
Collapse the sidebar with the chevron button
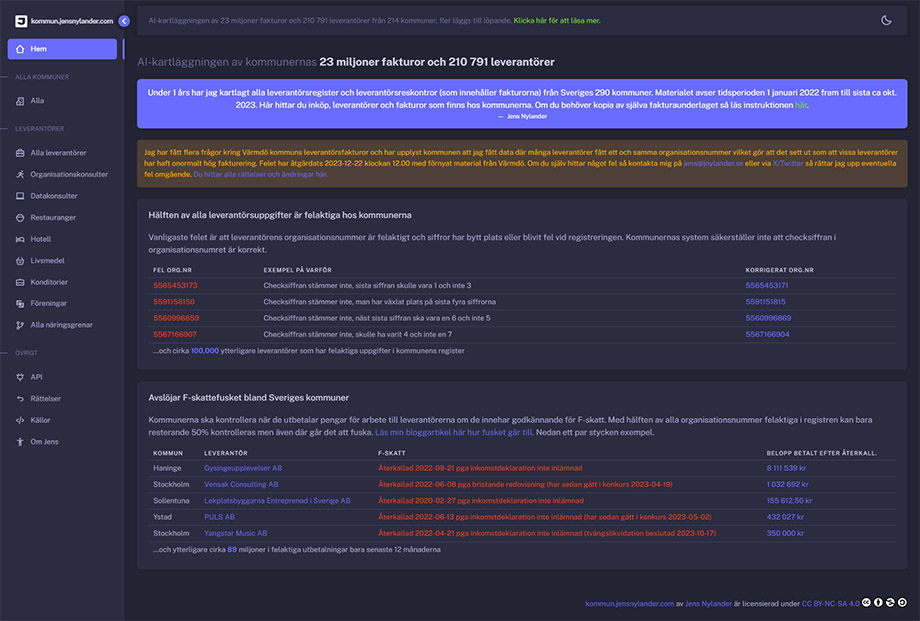pyautogui.click(x=124, y=20)
